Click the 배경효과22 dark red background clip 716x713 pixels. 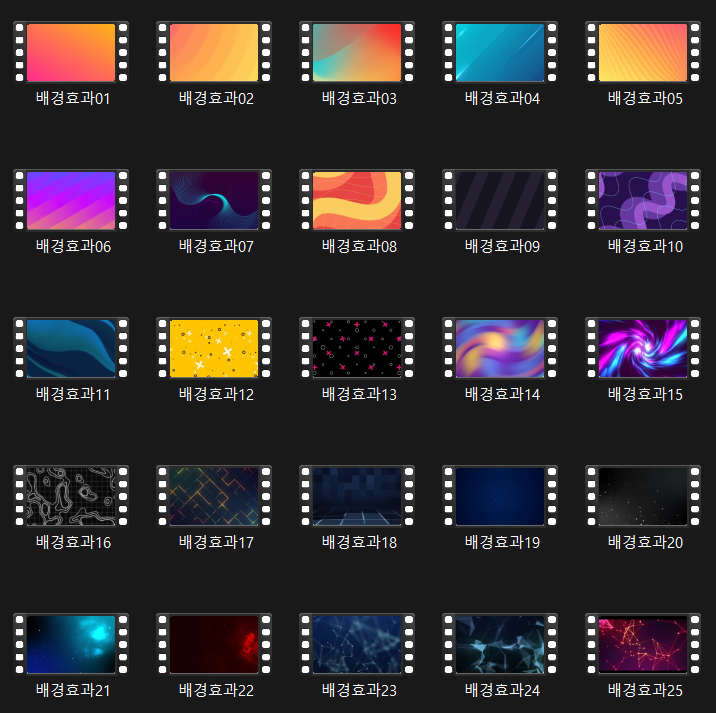point(214,644)
